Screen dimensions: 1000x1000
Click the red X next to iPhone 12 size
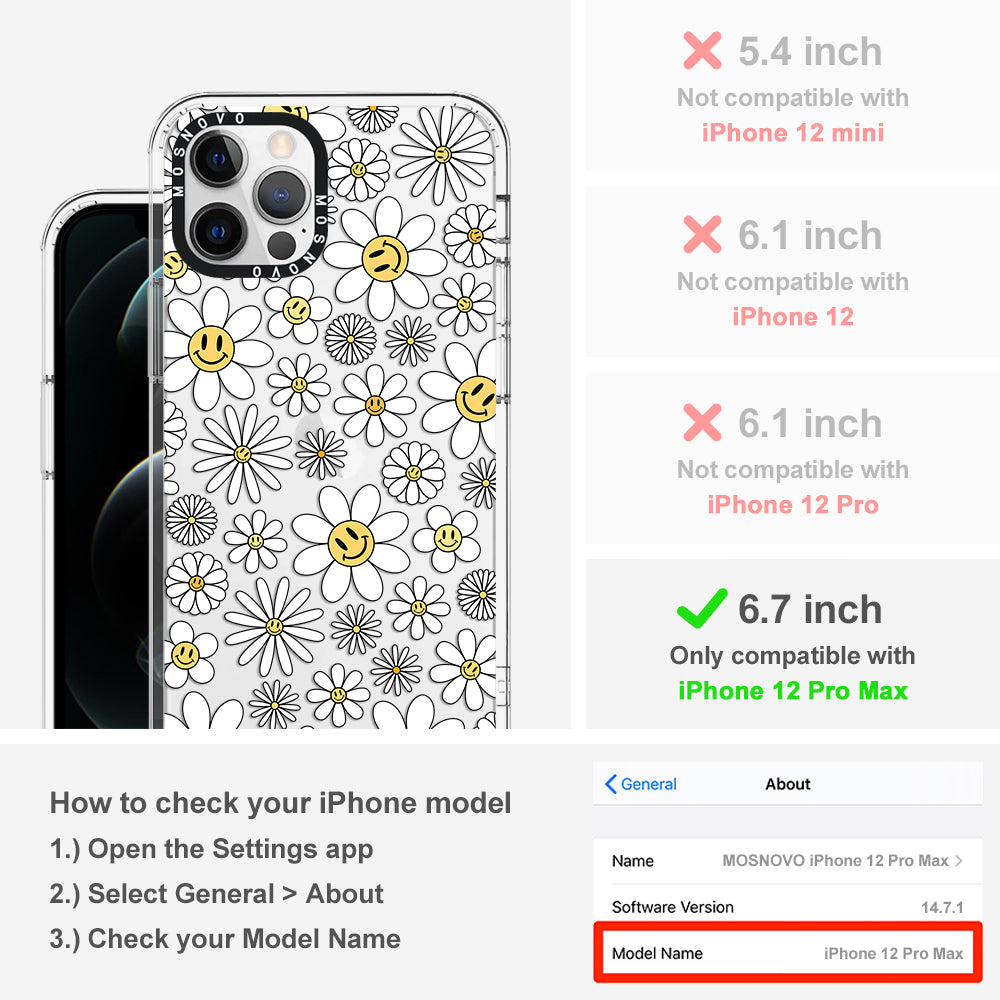tap(702, 235)
